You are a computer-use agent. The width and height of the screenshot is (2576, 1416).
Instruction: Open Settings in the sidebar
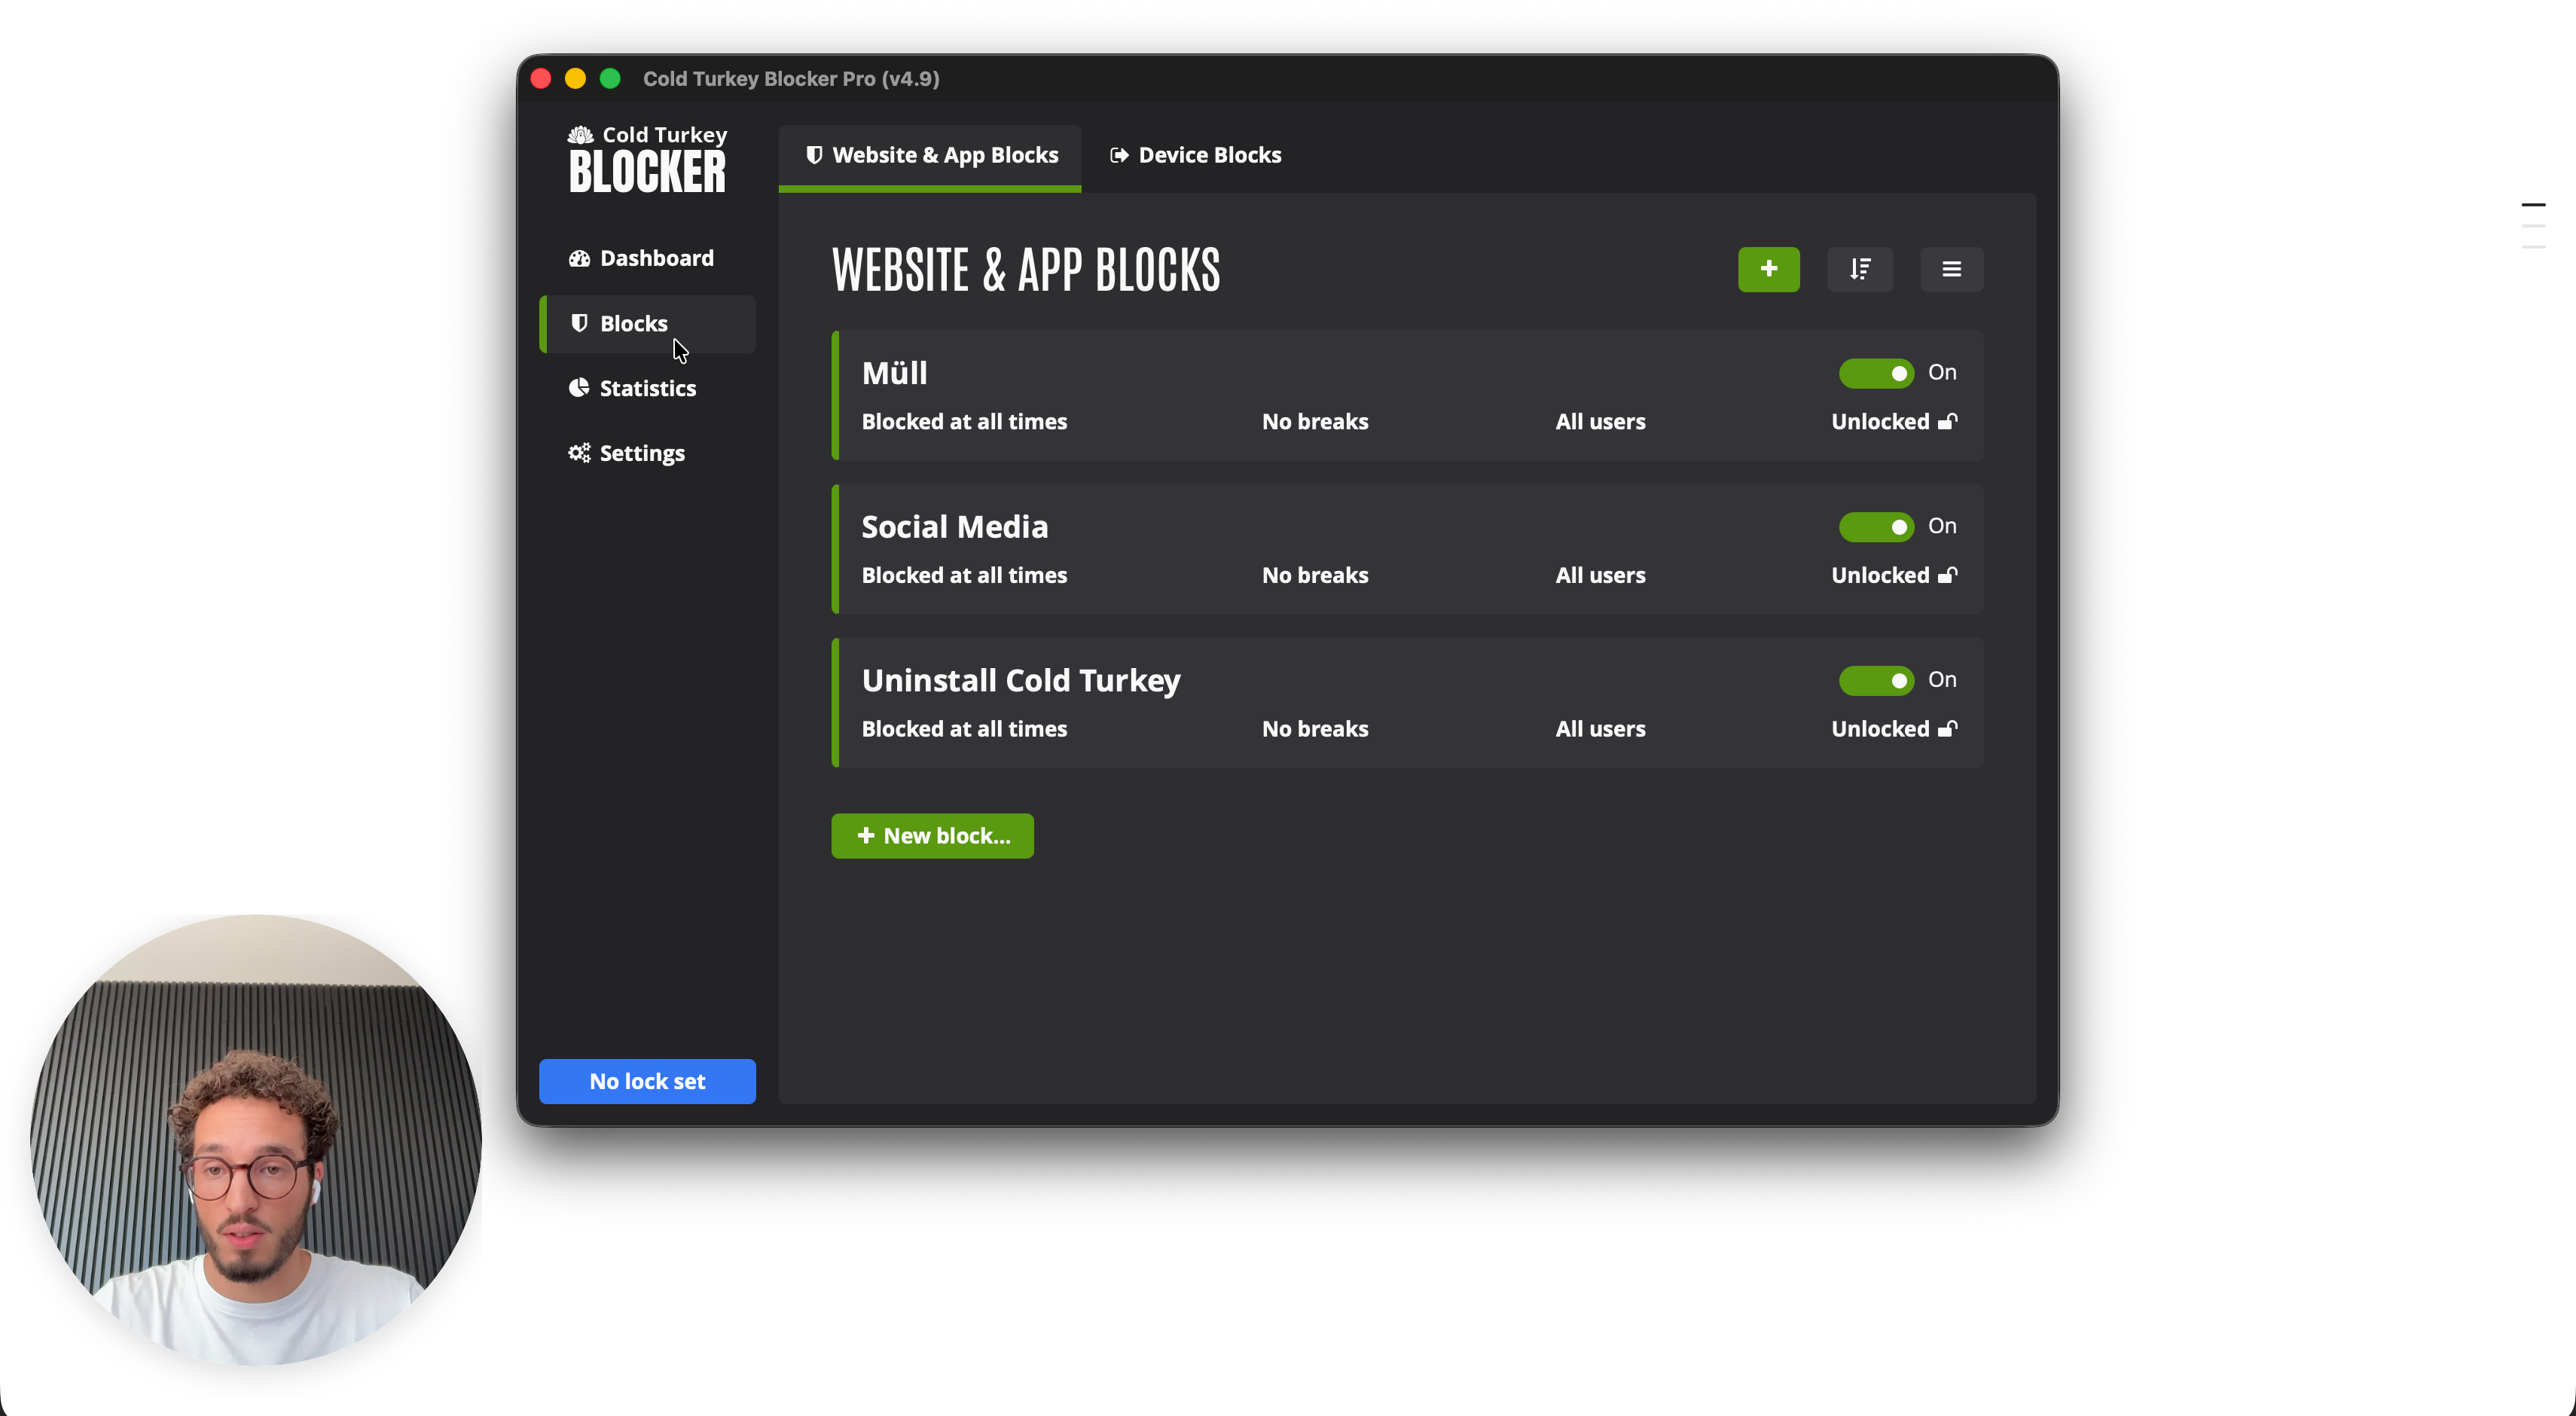tap(647, 453)
